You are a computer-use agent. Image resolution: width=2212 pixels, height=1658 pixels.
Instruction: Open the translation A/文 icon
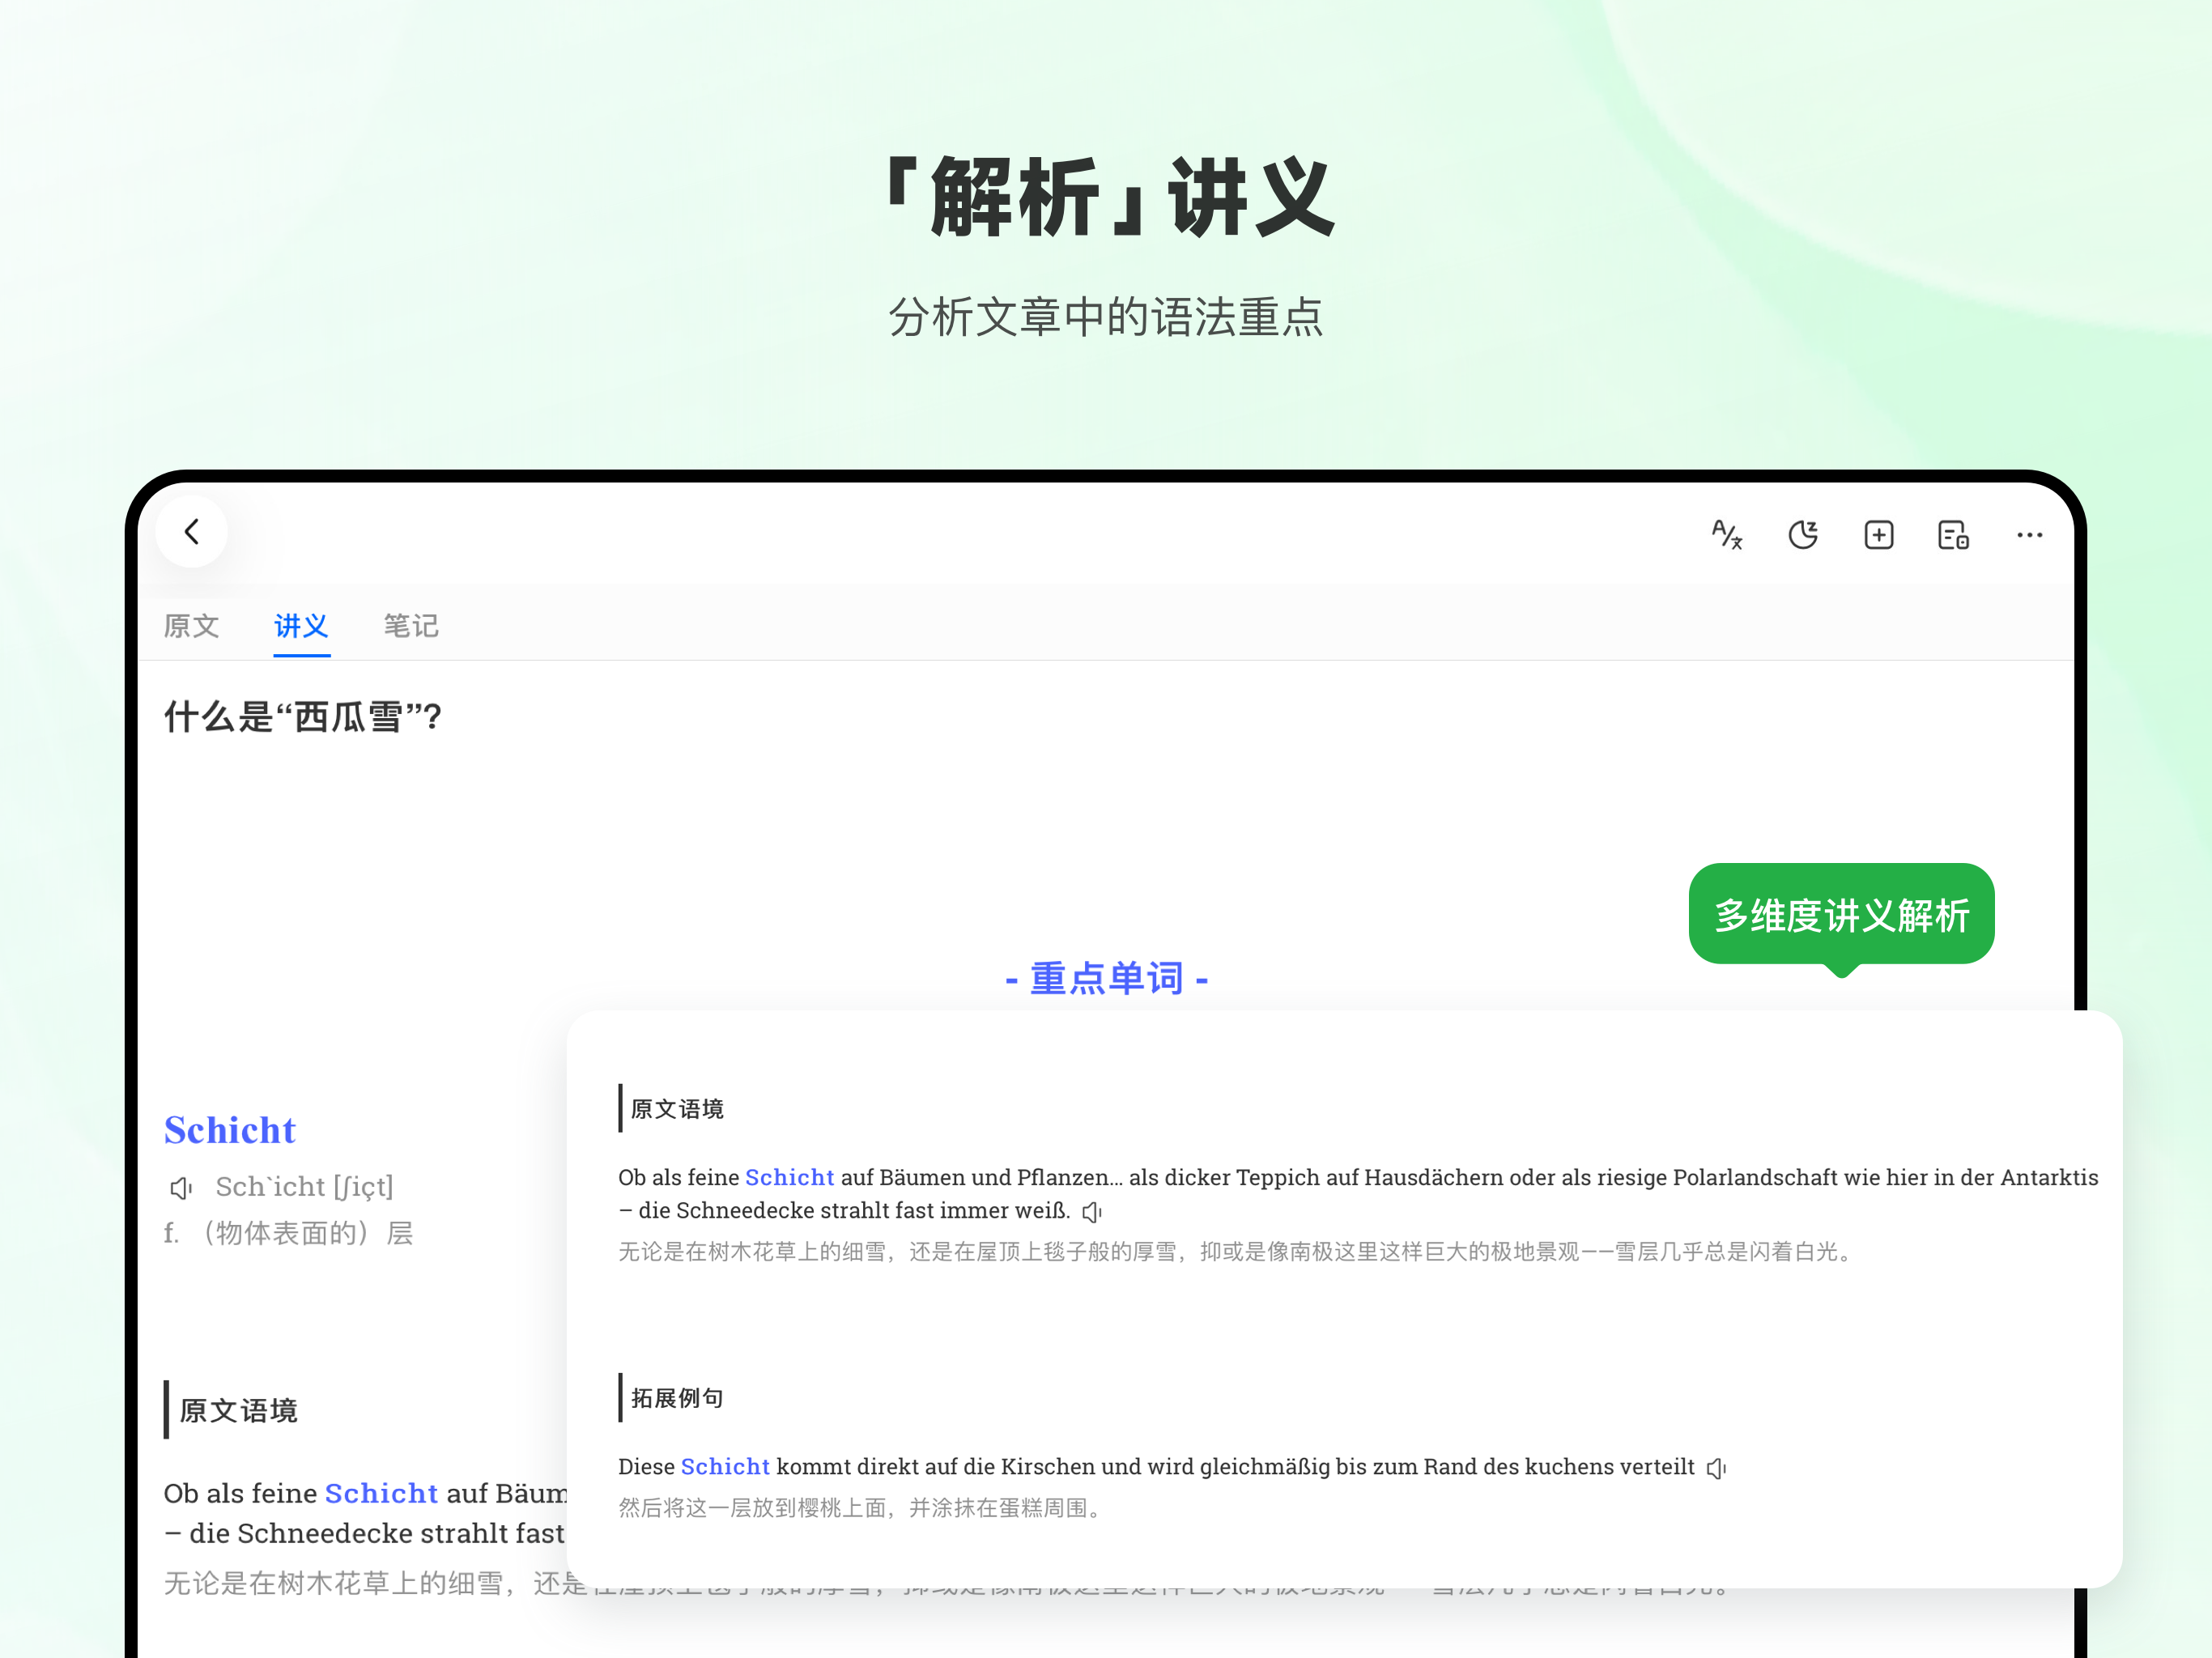(x=1727, y=535)
